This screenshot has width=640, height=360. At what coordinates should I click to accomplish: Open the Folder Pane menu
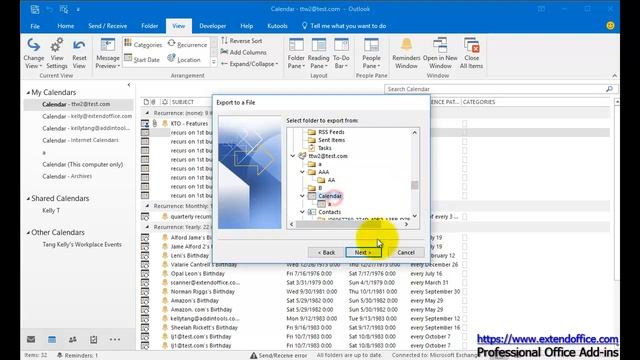point(296,53)
